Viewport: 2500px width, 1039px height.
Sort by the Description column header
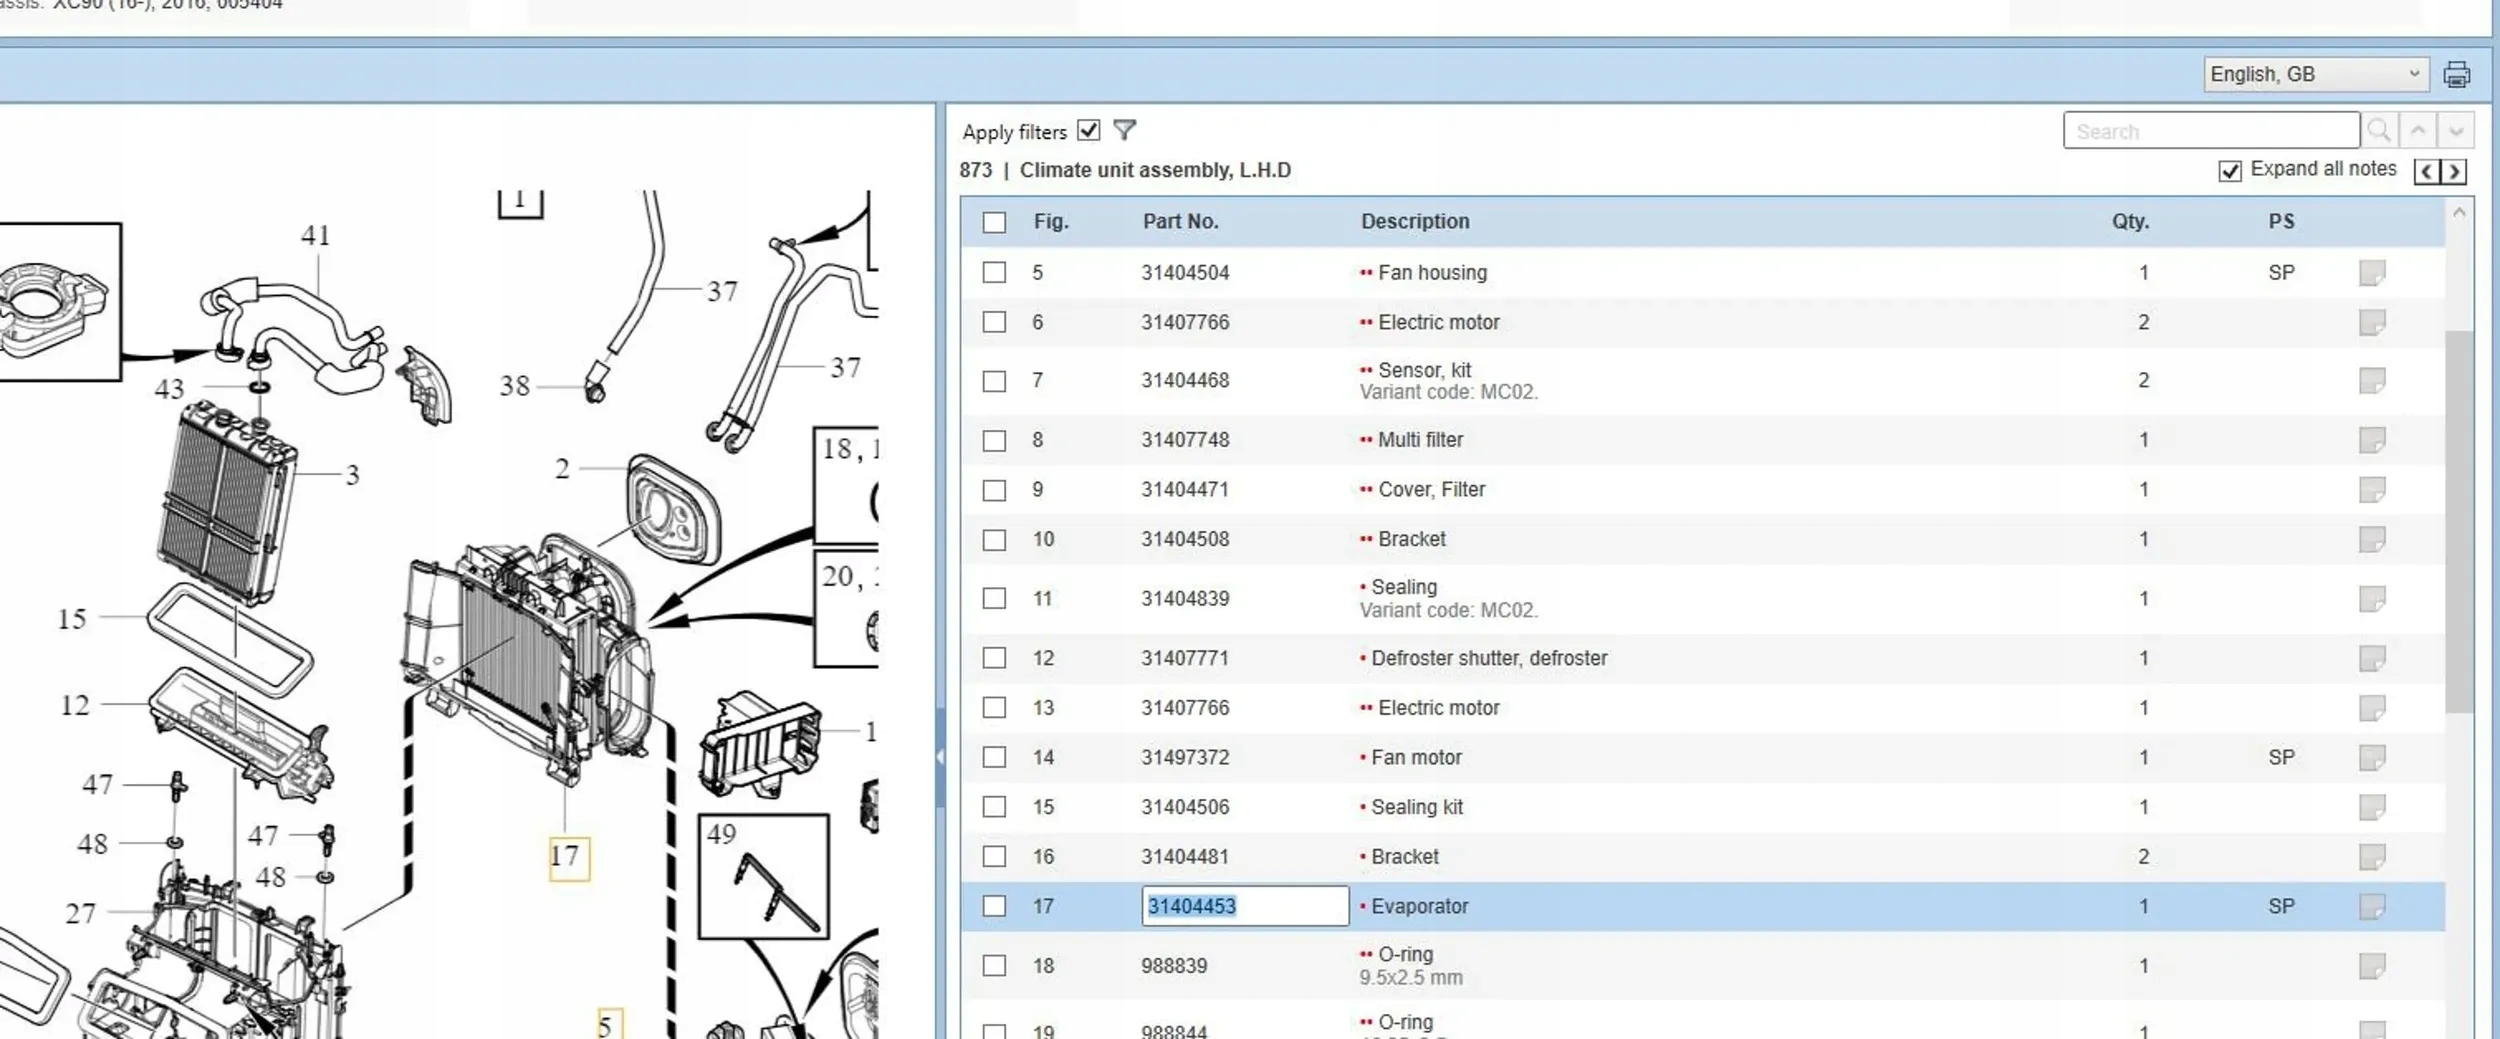1415,221
